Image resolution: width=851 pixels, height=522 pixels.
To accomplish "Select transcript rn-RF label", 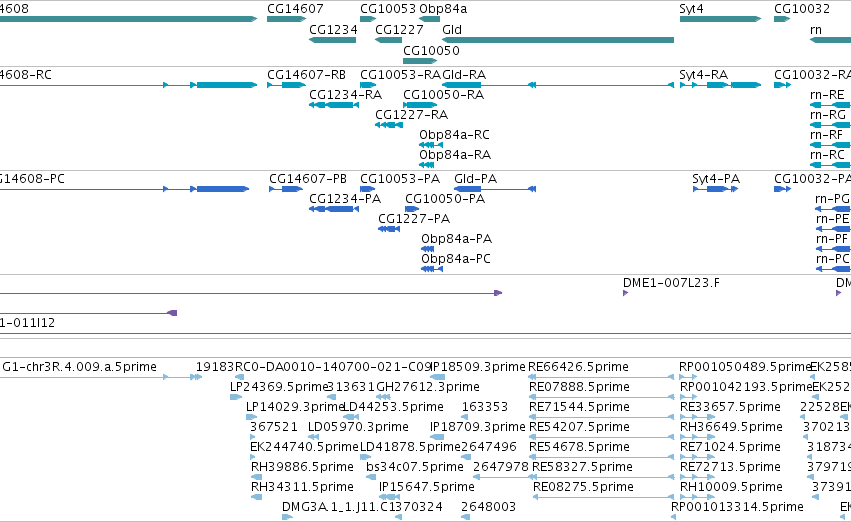I will coord(827,135).
